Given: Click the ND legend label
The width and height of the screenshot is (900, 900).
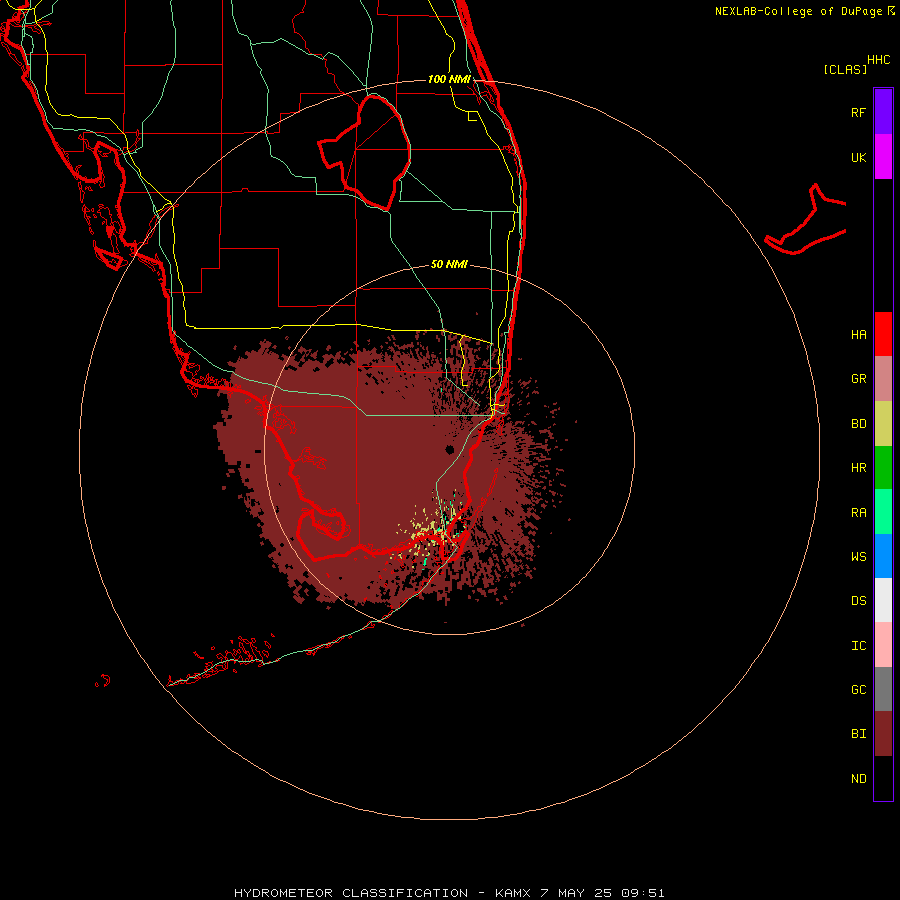Looking at the screenshot, I should [858, 779].
